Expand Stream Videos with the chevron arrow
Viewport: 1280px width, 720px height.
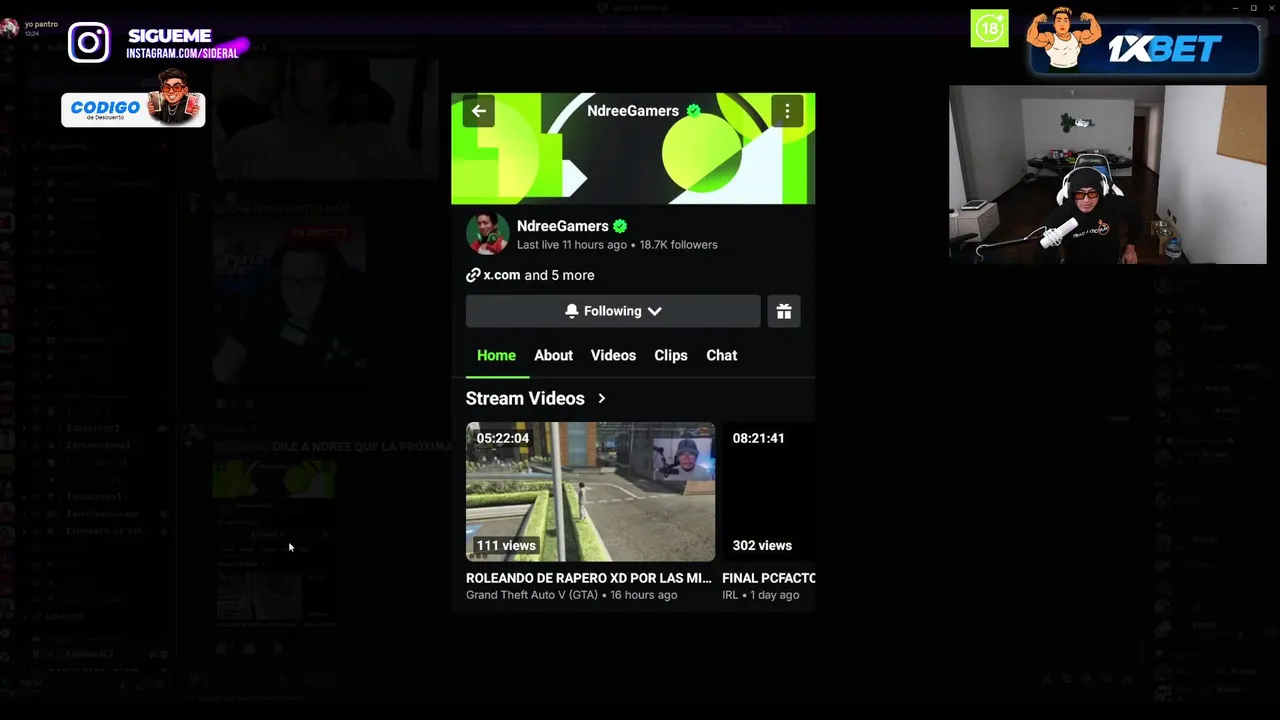tap(602, 398)
